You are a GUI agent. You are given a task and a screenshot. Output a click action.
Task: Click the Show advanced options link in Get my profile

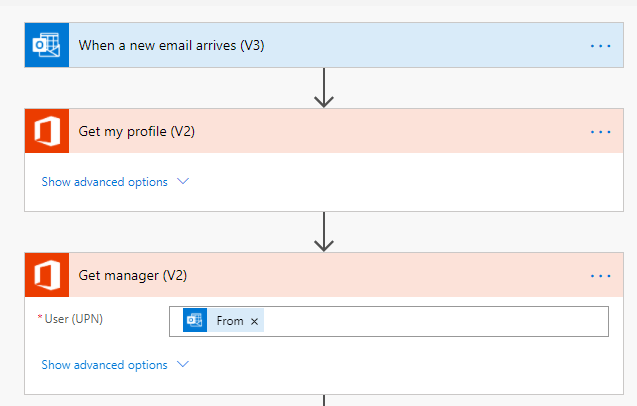[104, 182]
